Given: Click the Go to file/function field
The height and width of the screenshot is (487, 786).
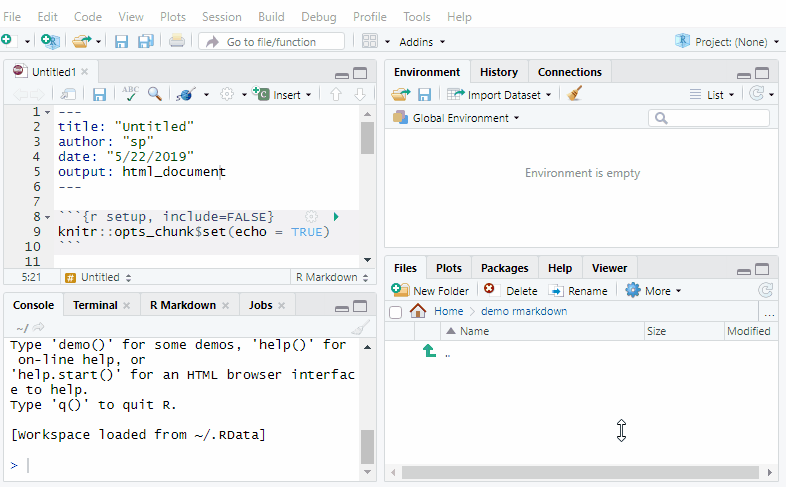Looking at the screenshot, I should (271, 41).
